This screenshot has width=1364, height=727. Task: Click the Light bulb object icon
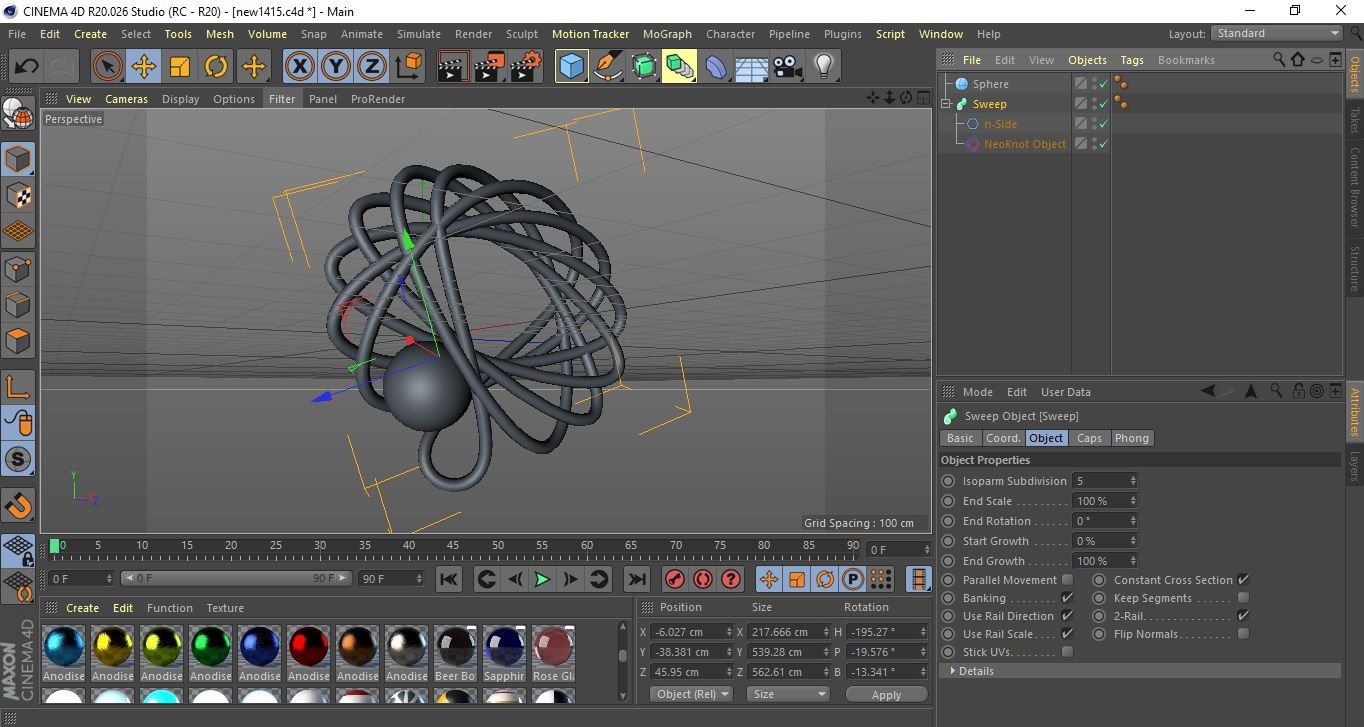(823, 67)
